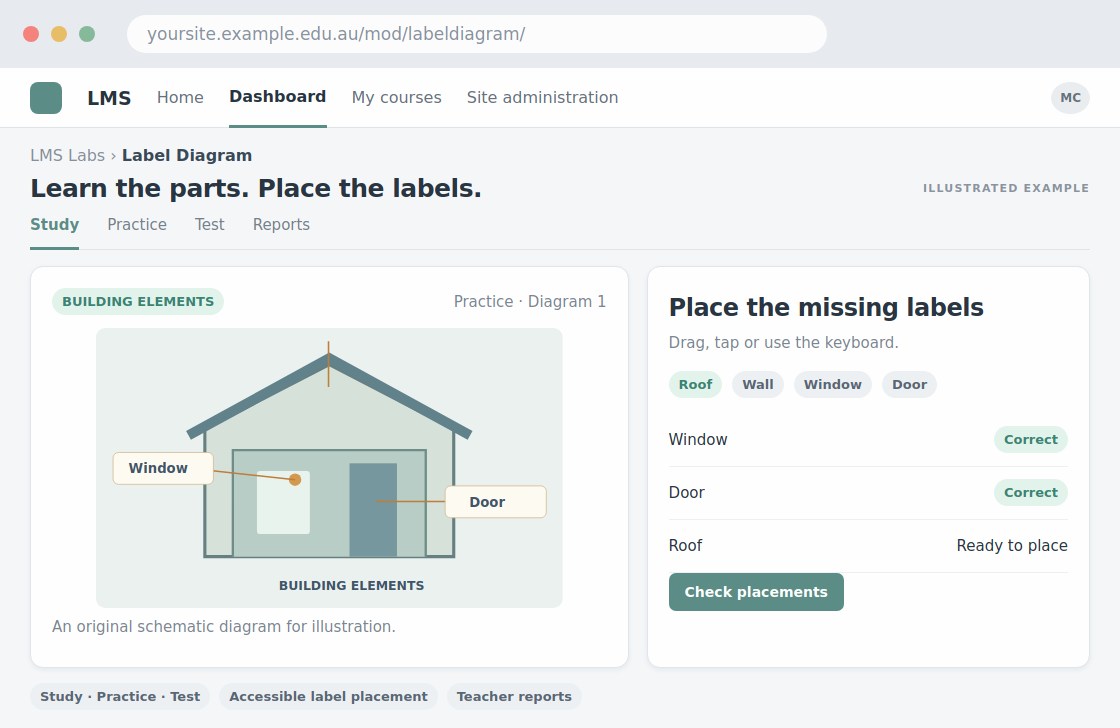Click the green LMS logo square

pyautogui.click(x=46, y=98)
